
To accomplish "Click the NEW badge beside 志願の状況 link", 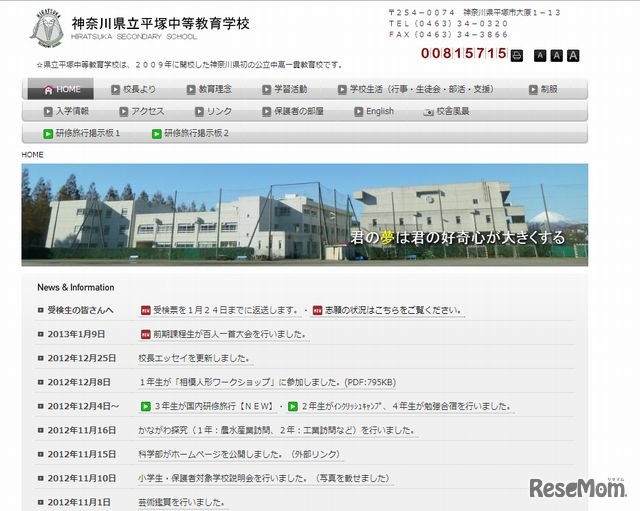I will pyautogui.click(x=318, y=311).
